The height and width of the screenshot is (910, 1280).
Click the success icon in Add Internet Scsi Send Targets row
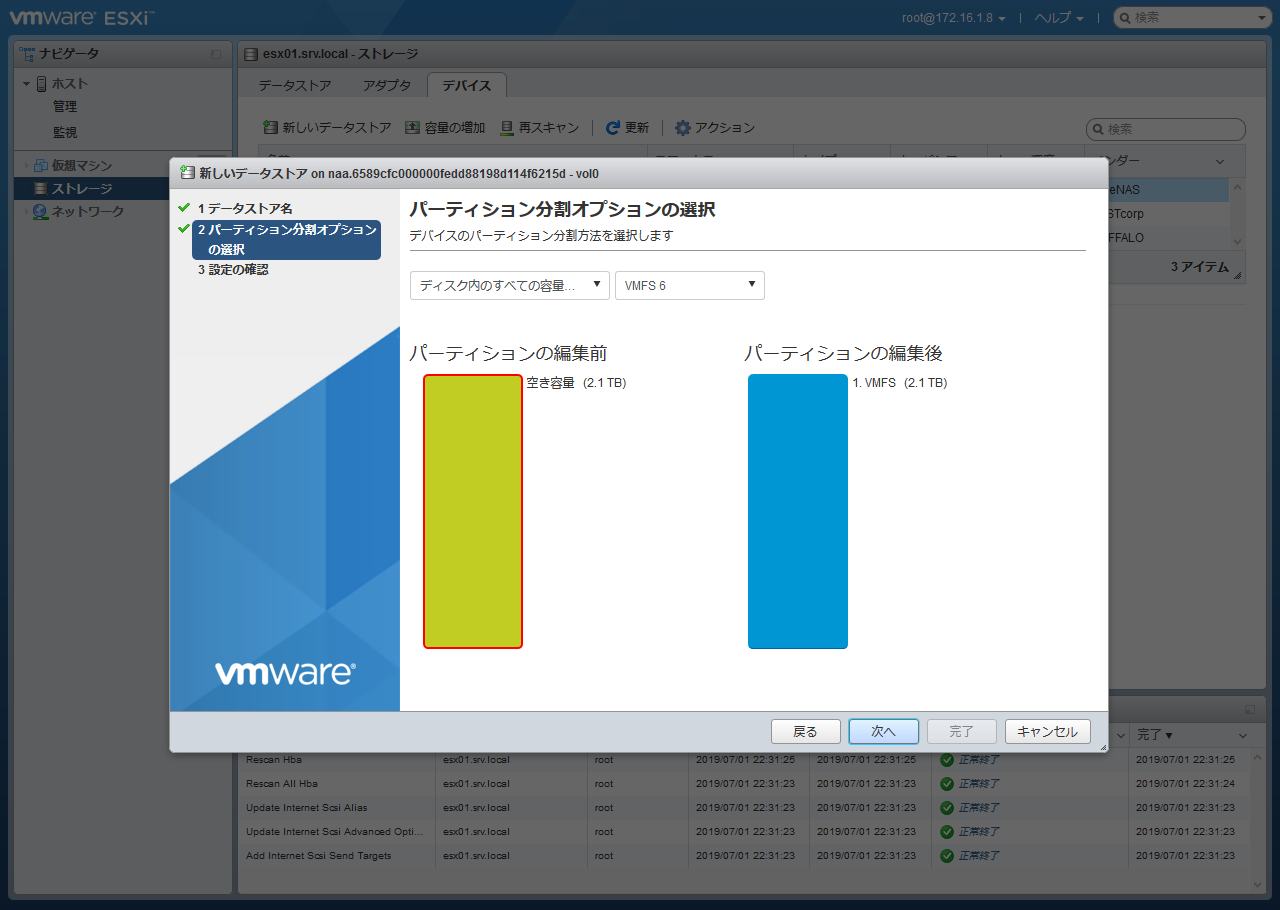click(946, 856)
